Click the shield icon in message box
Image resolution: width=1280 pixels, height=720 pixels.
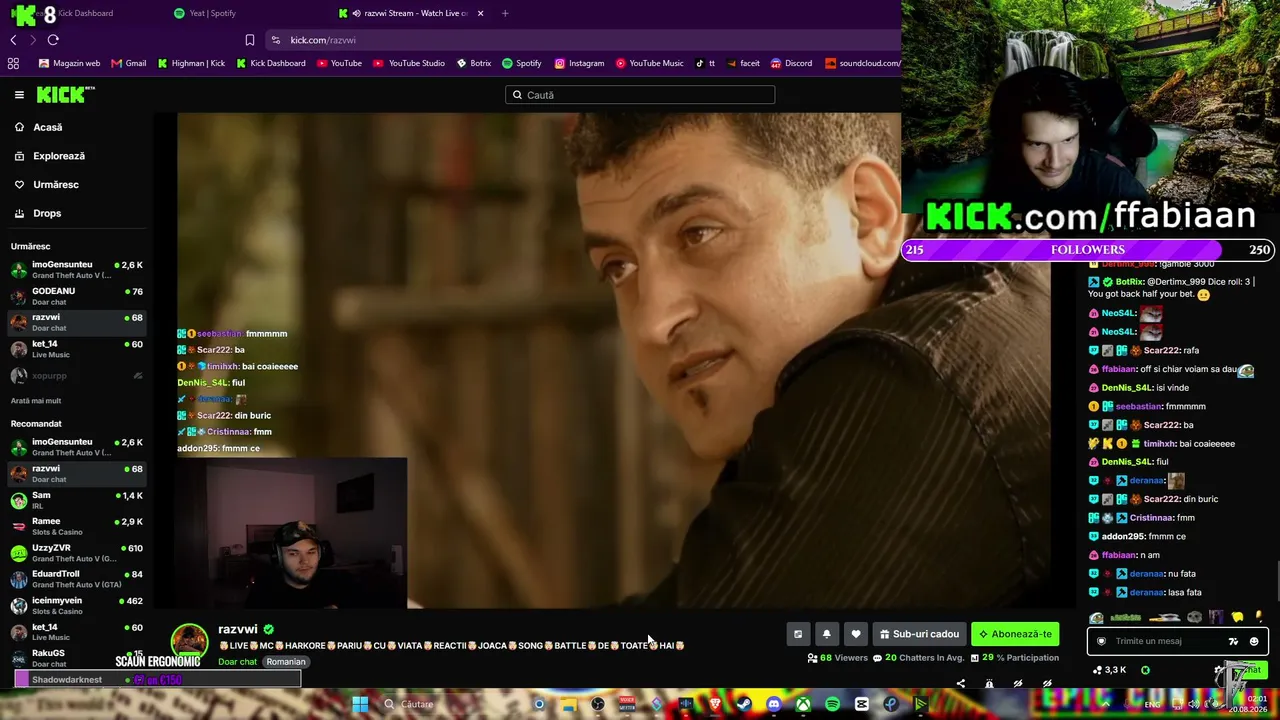pyautogui.click(x=1102, y=642)
